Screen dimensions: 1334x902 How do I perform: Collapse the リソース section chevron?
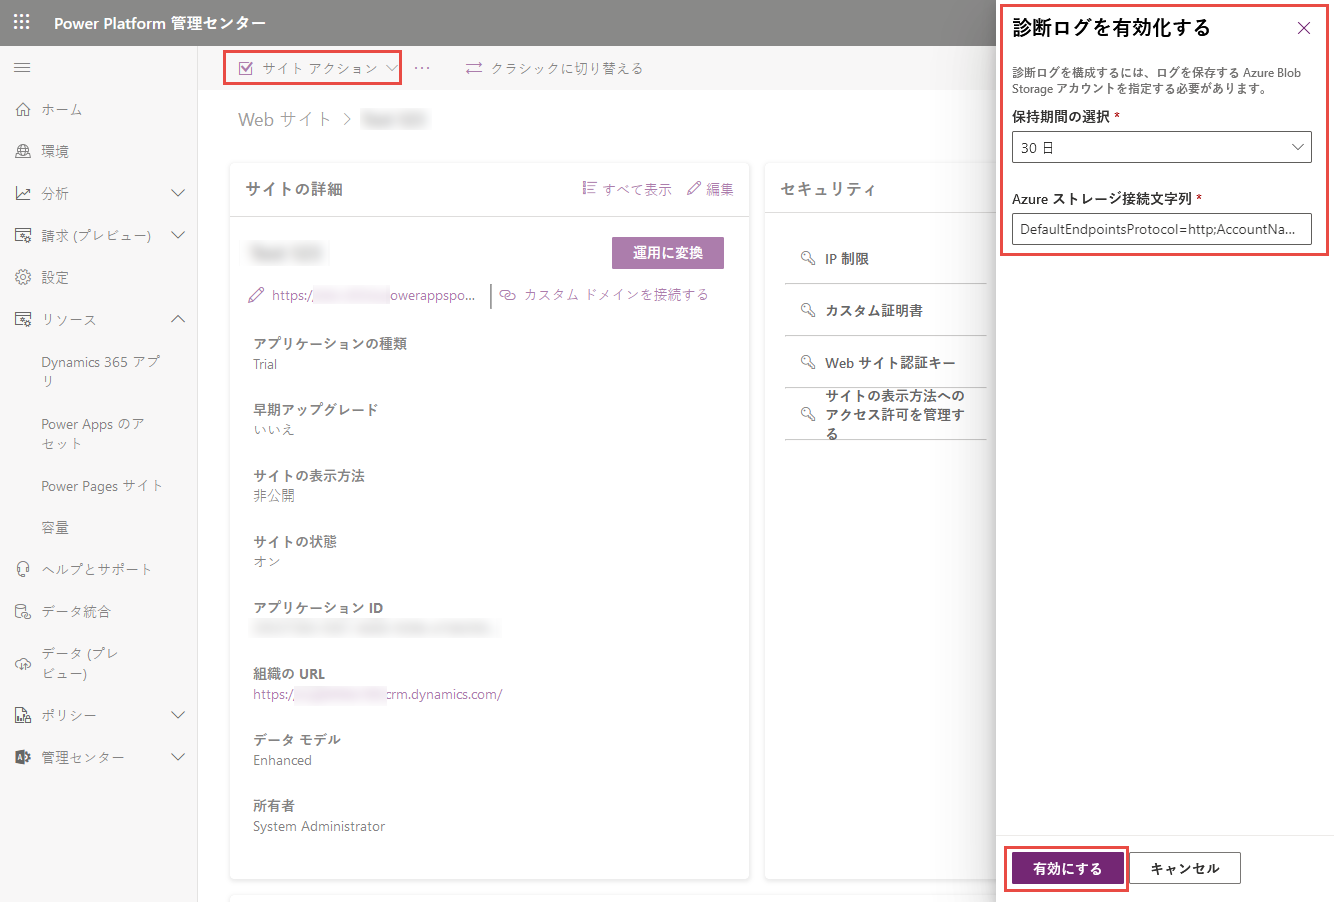[178, 319]
